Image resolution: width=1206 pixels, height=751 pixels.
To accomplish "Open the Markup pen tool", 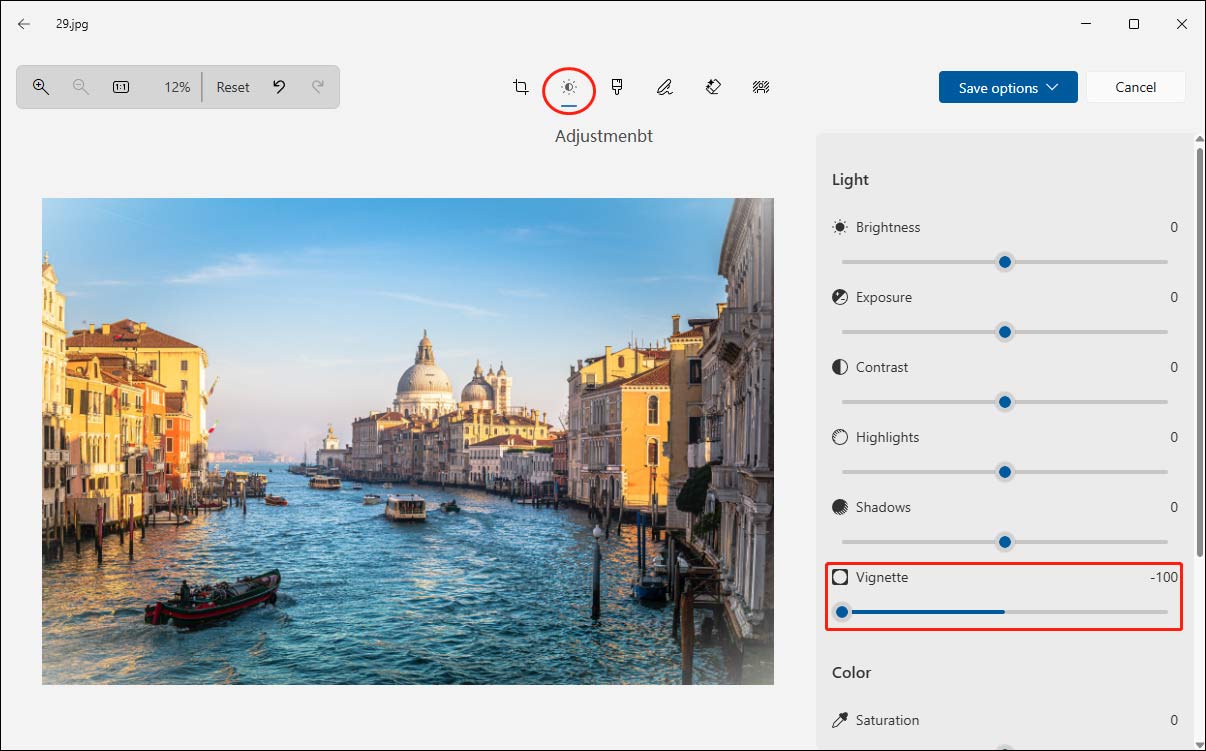I will 665,87.
